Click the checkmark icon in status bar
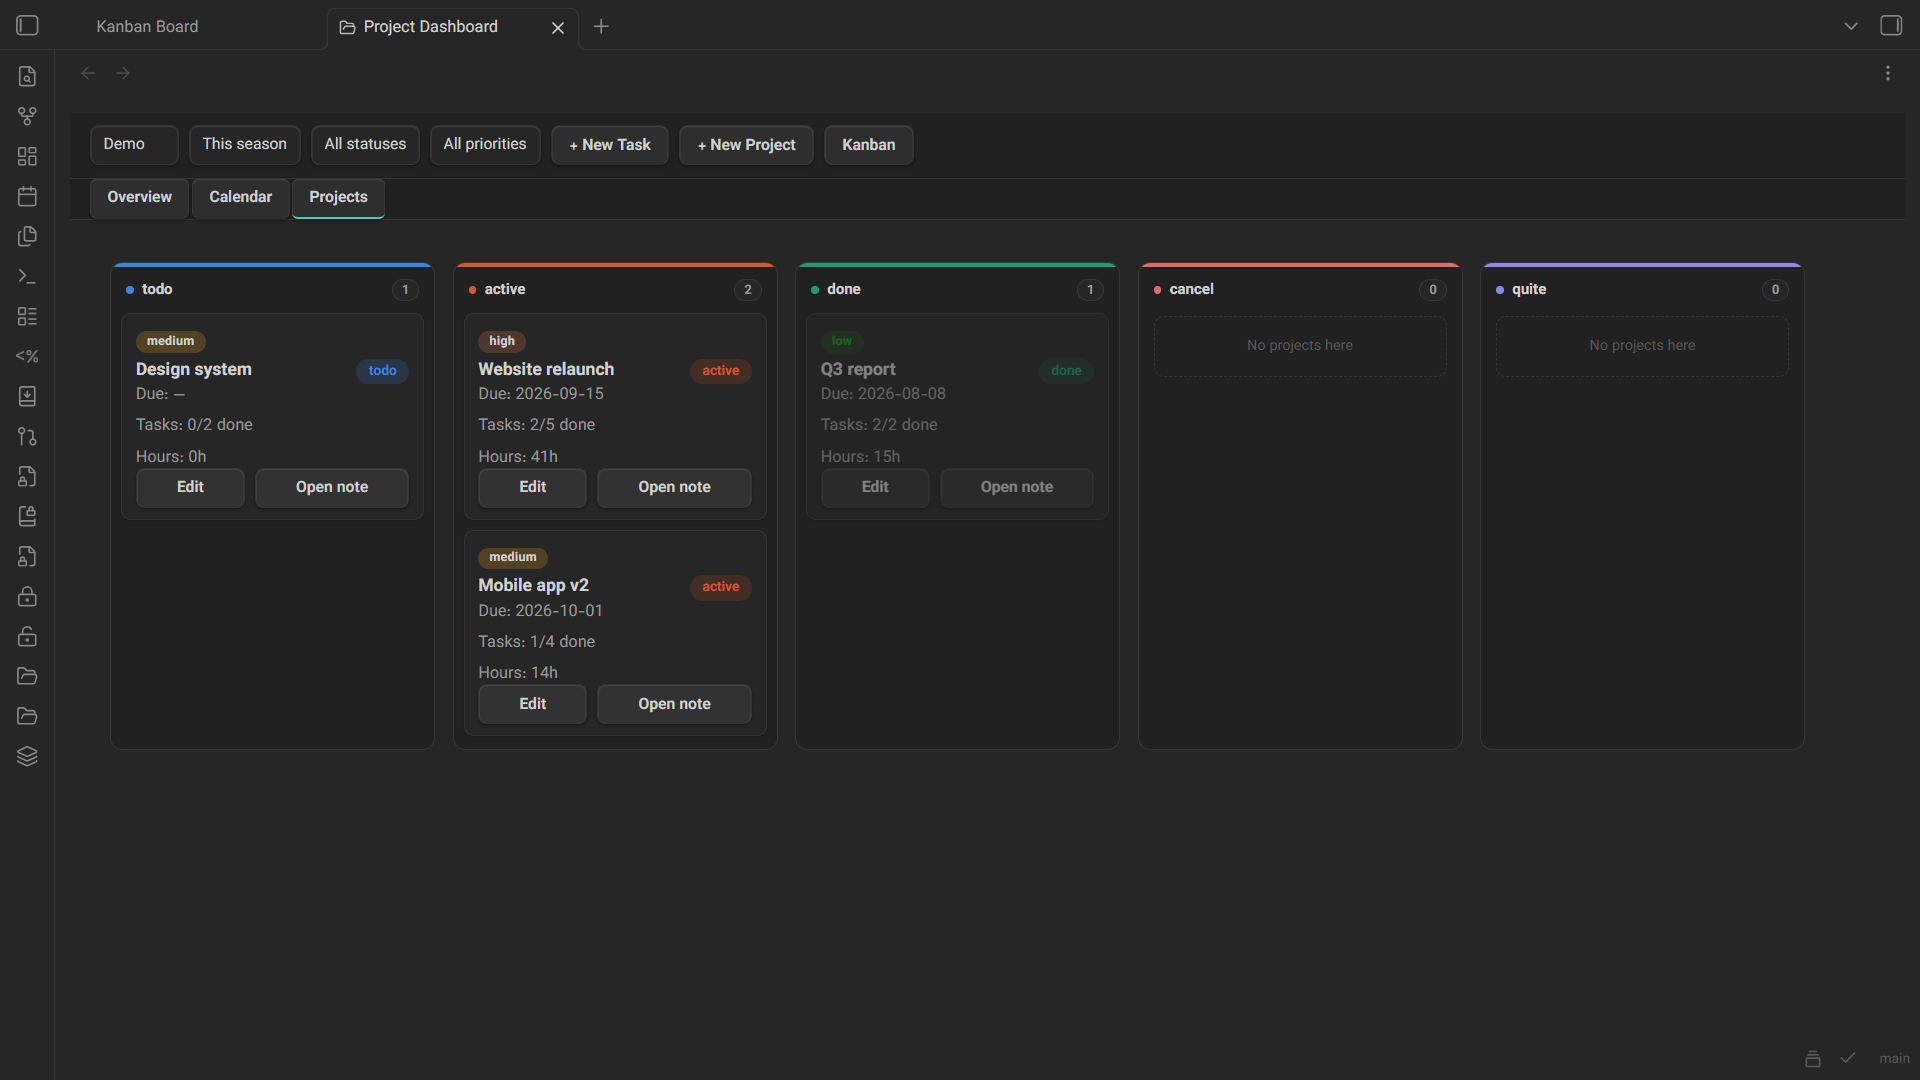This screenshot has height=1080, width=1920. click(x=1848, y=1058)
